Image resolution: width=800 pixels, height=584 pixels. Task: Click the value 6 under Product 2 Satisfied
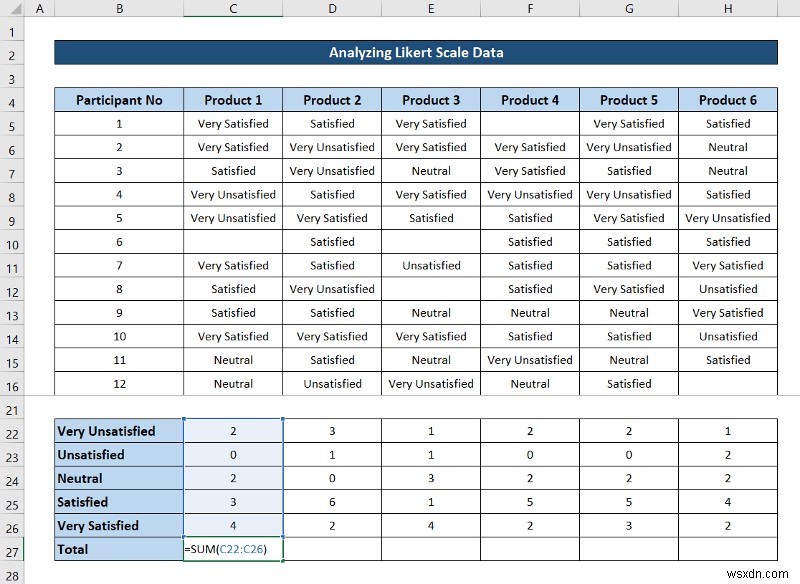coord(332,501)
